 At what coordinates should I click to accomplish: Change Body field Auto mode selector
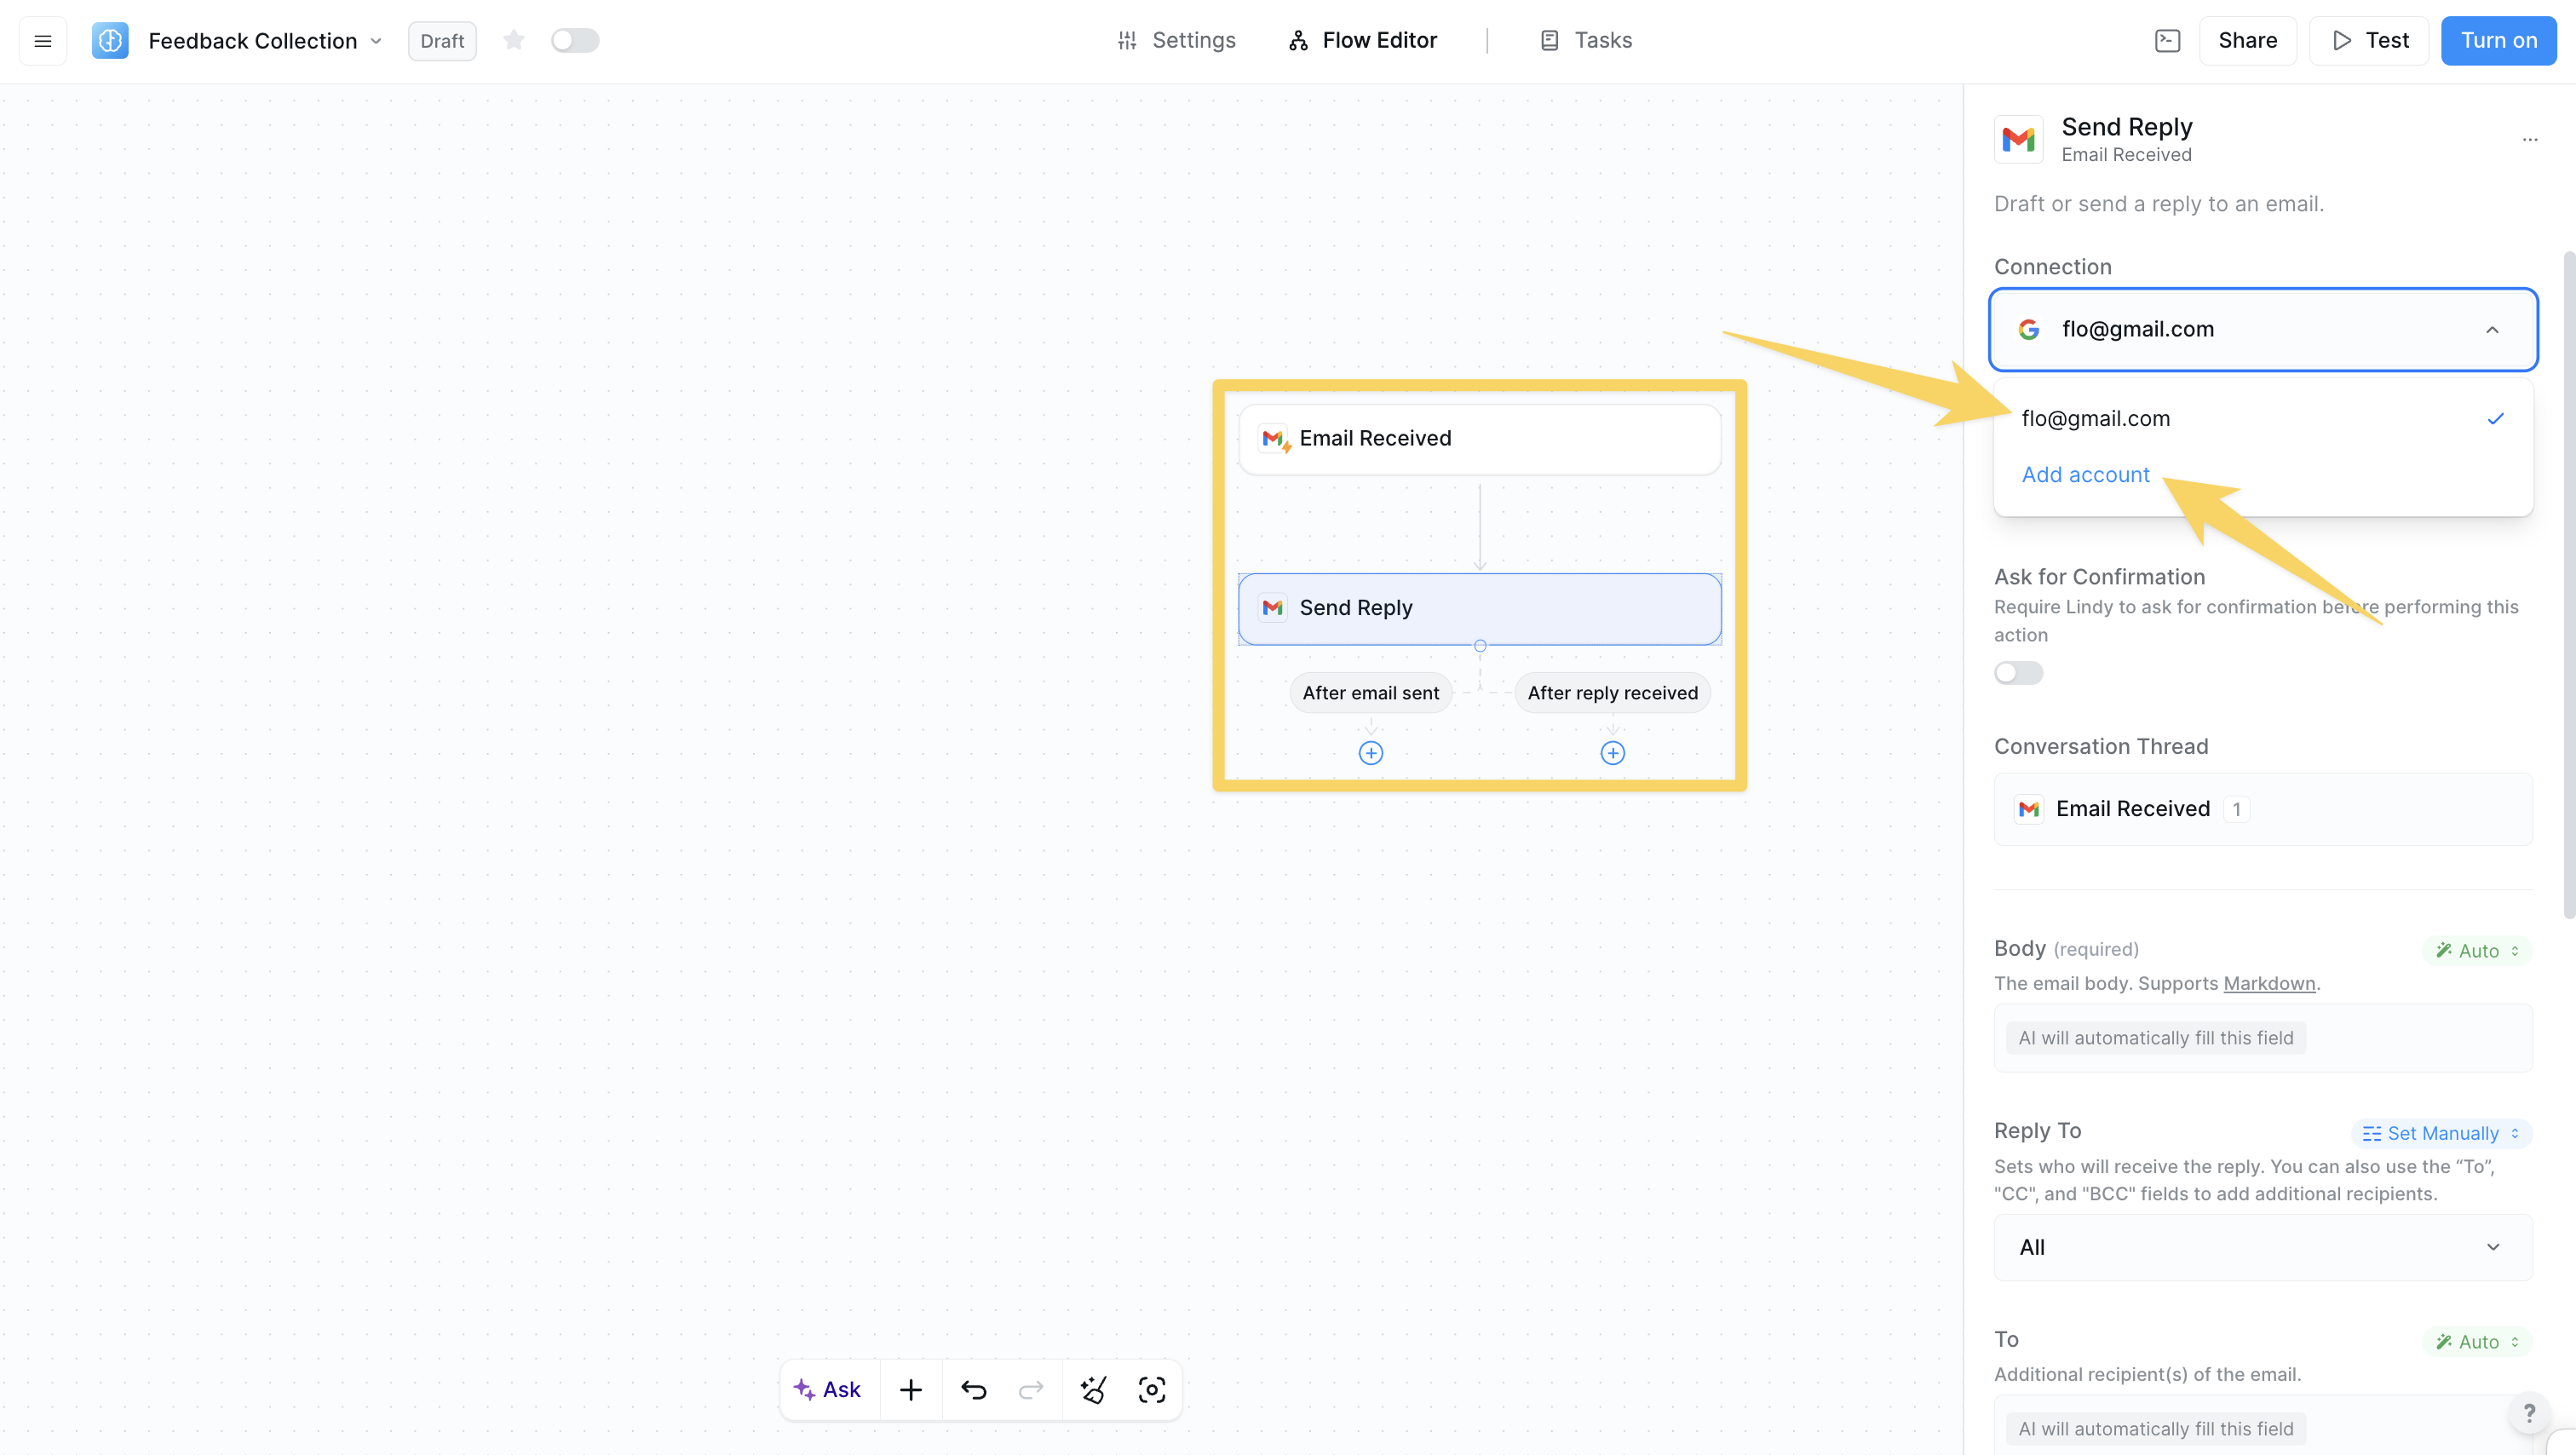click(x=2477, y=950)
